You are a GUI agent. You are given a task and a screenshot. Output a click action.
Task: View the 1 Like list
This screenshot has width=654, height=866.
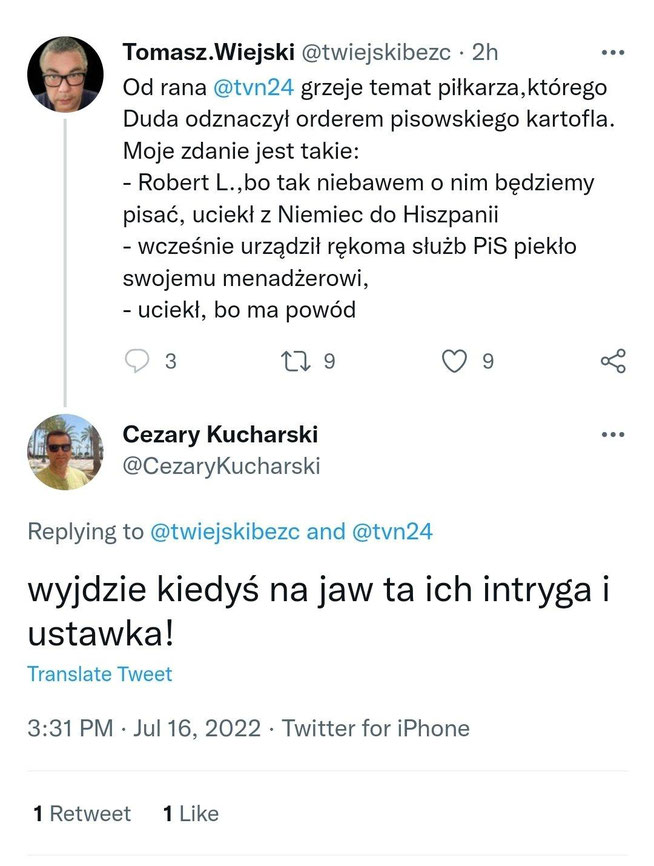coord(191,814)
